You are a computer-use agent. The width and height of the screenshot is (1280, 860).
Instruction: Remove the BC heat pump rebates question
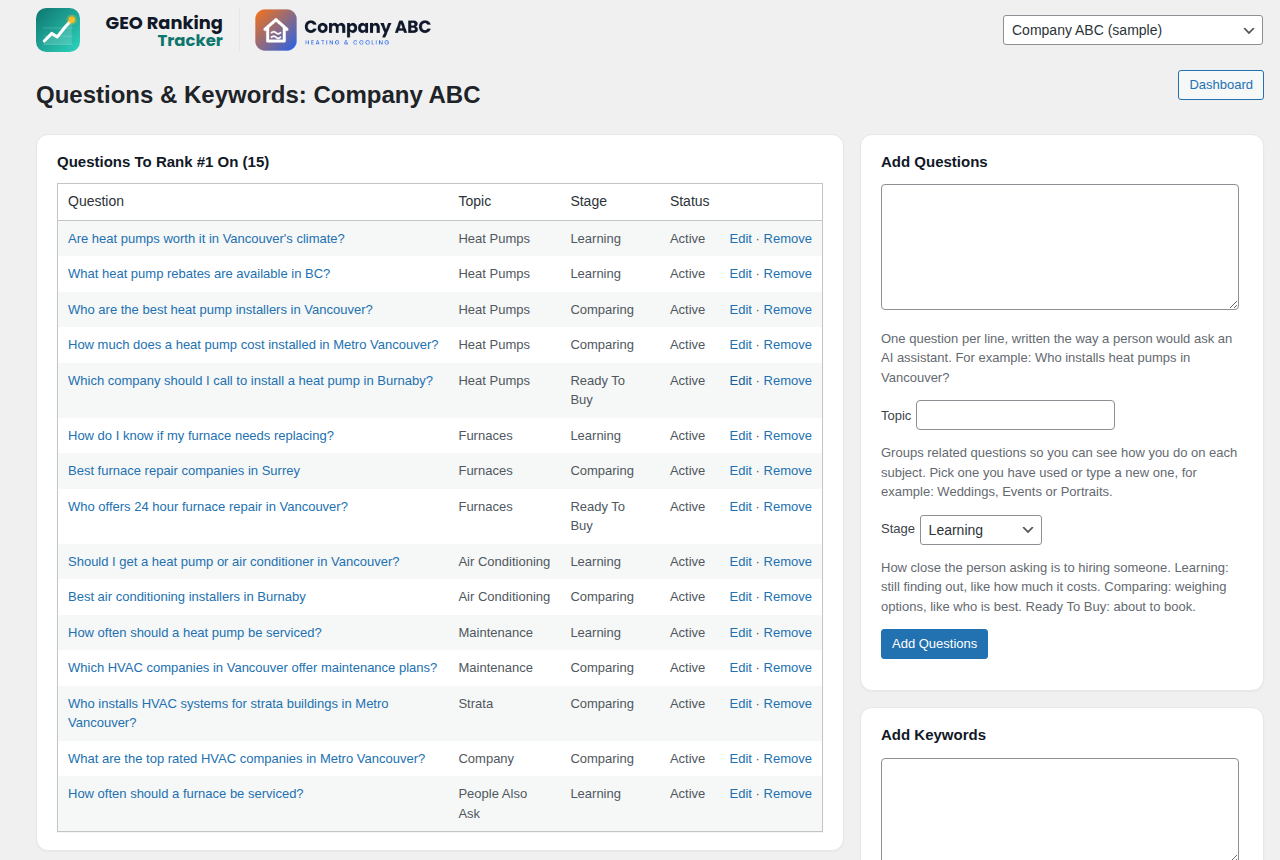pos(788,274)
